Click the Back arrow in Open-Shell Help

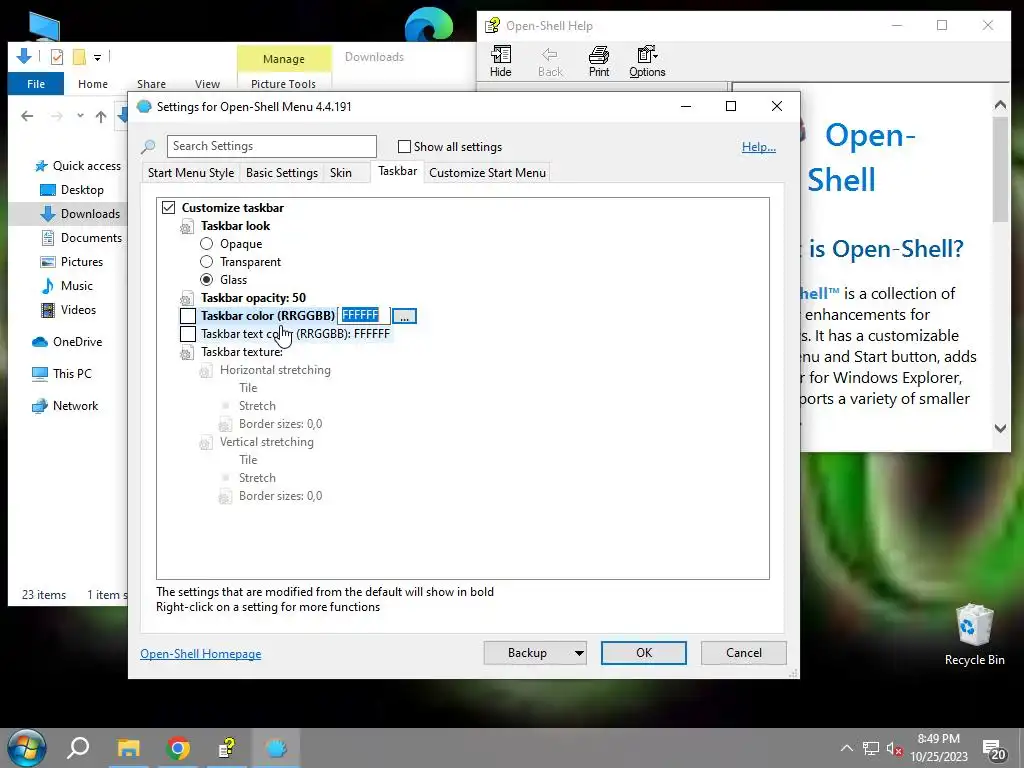(550, 61)
